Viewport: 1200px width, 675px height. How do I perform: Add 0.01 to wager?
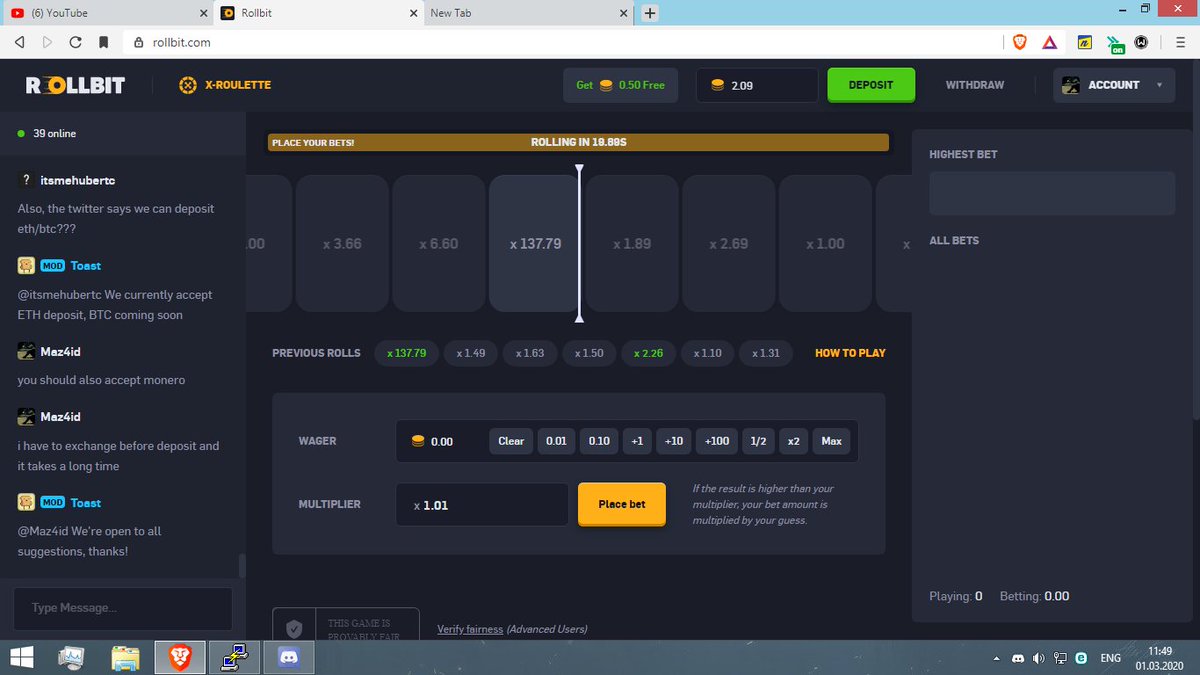556,441
